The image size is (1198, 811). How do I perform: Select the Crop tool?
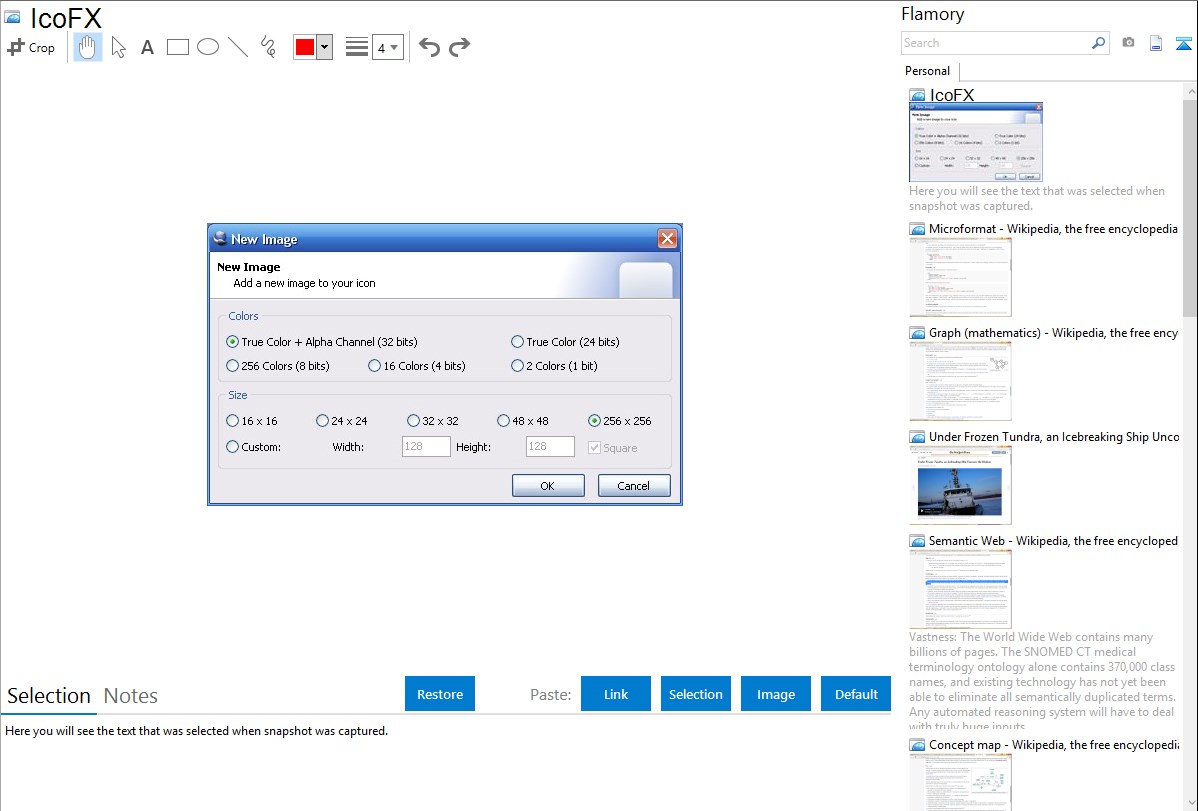pos(31,47)
